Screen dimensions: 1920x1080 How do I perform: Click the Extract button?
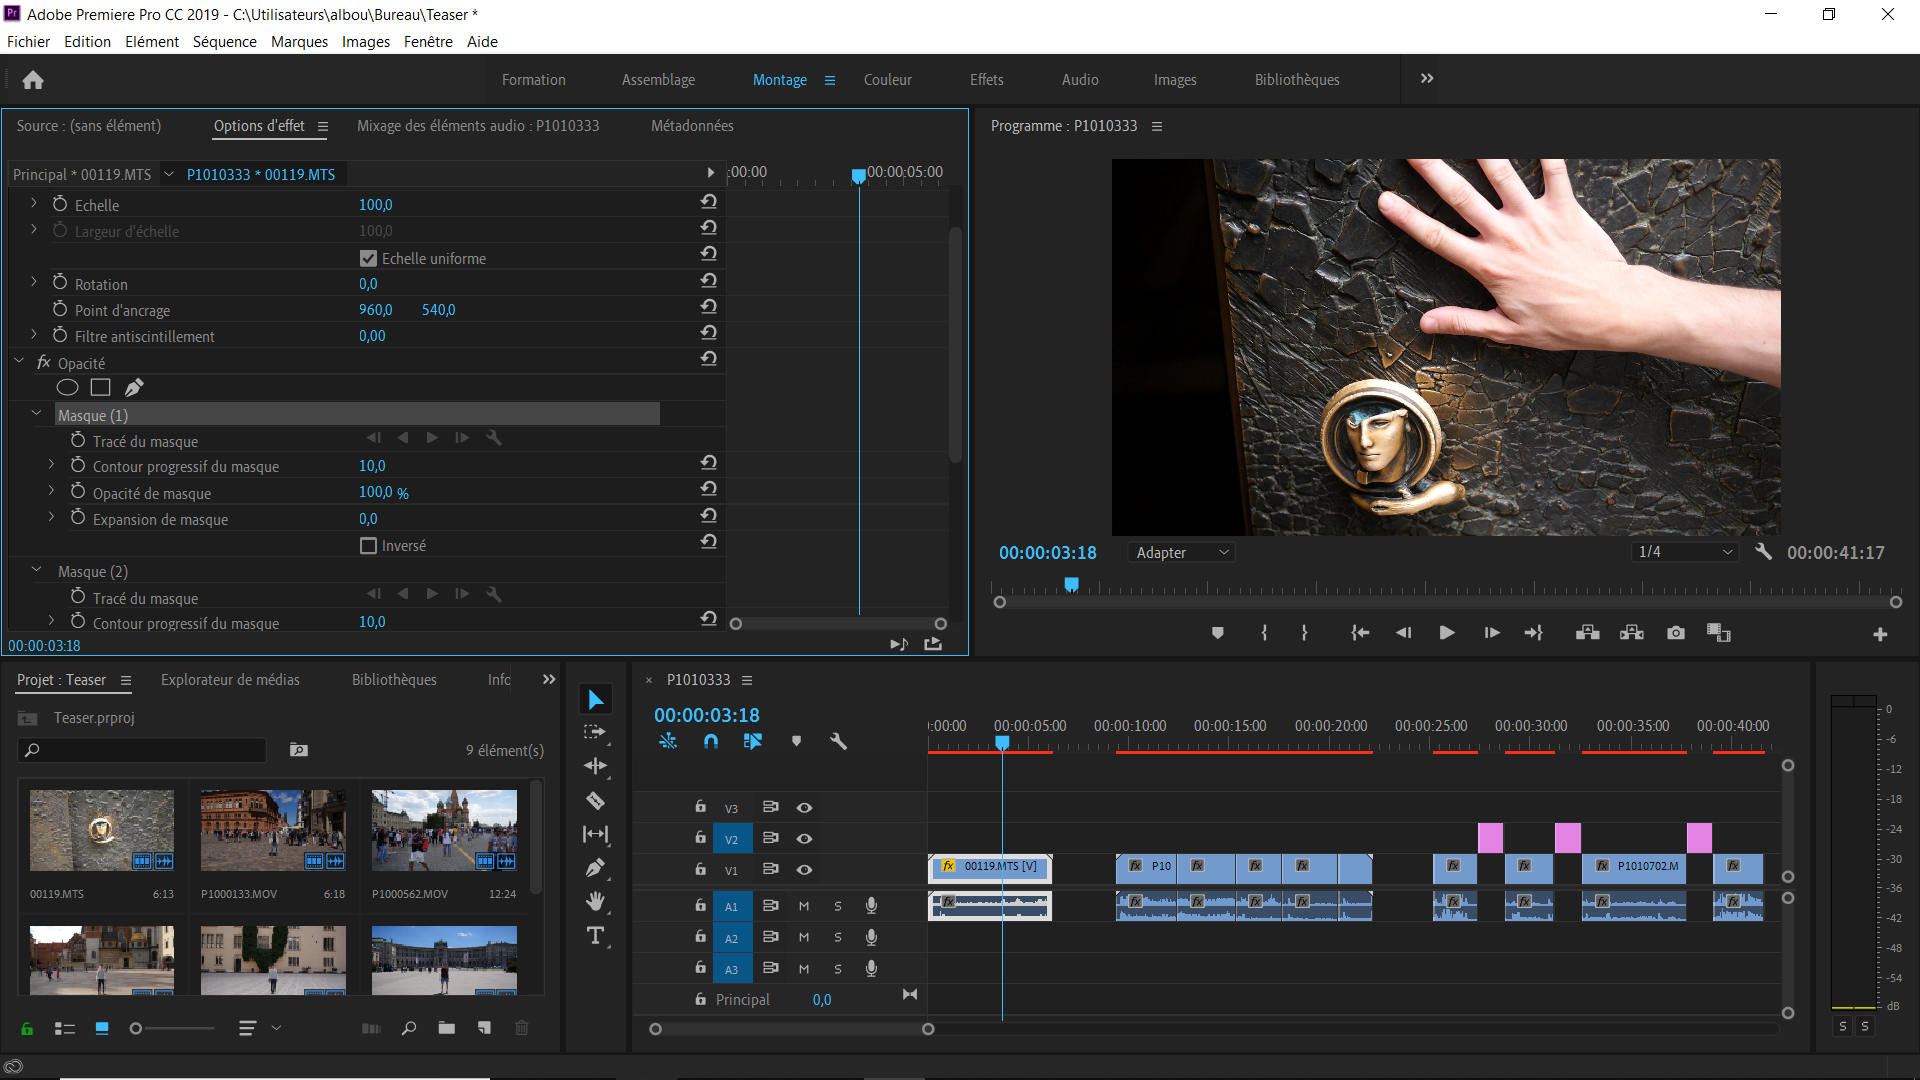[1632, 633]
